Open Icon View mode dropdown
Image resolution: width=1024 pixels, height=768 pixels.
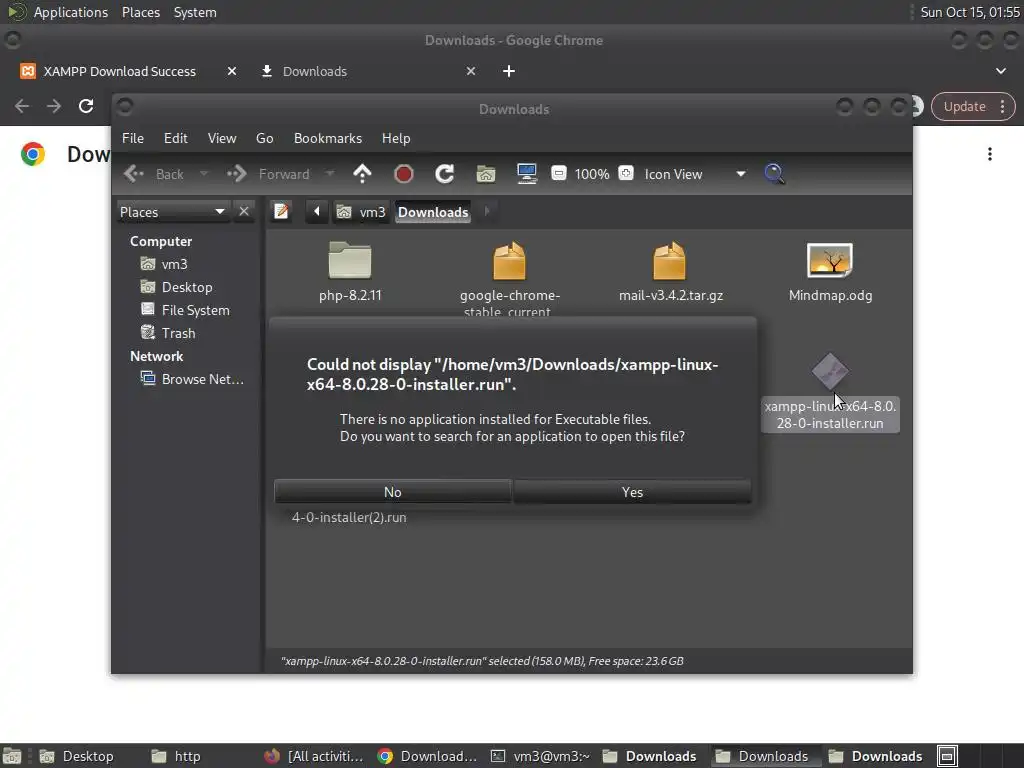click(694, 174)
